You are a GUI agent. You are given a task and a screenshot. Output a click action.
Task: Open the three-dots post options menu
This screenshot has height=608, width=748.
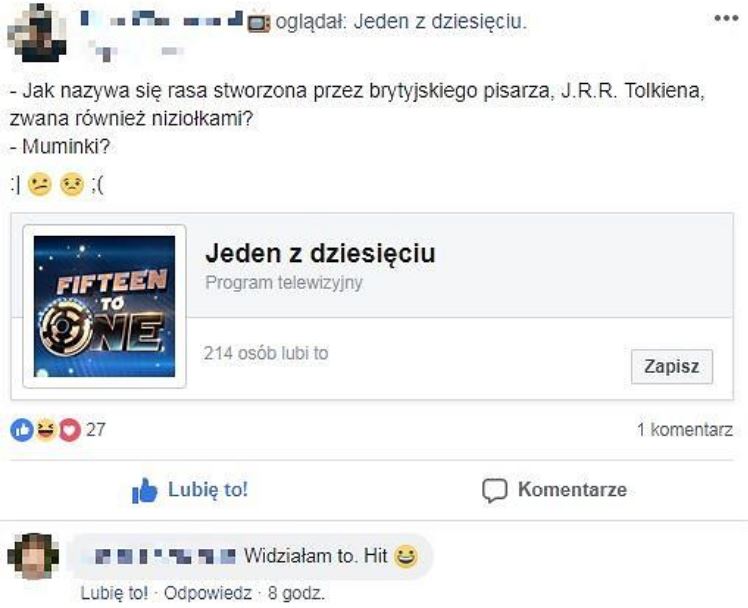pos(726,19)
